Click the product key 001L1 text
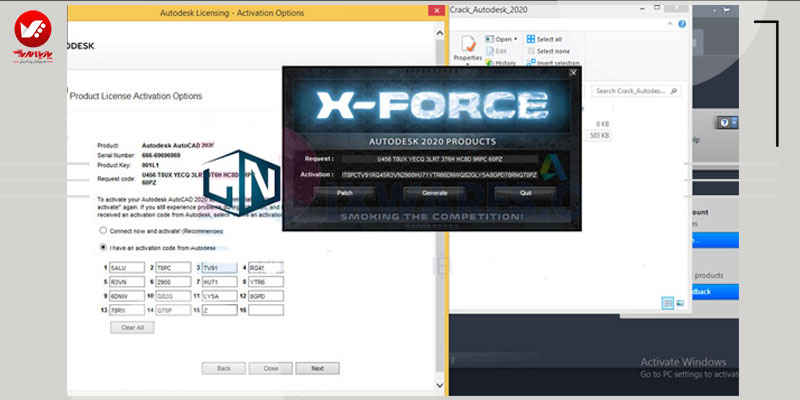800x400 pixels. (x=150, y=165)
